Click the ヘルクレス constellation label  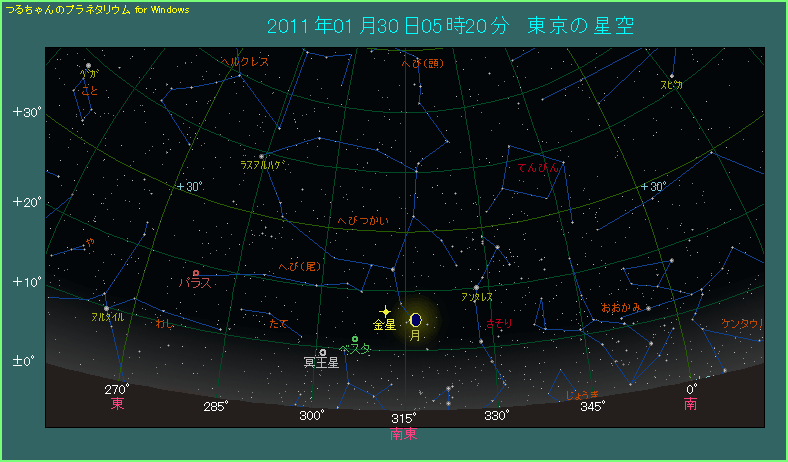coord(245,62)
